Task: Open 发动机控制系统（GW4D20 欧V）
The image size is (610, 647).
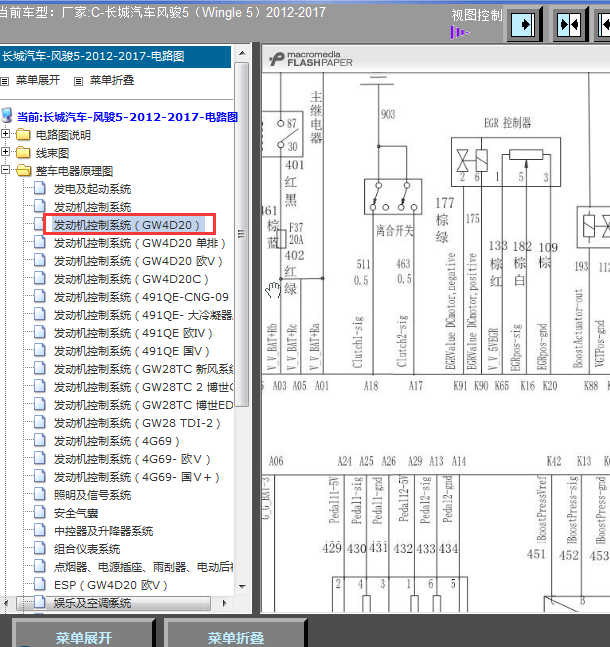Action: (x=138, y=261)
